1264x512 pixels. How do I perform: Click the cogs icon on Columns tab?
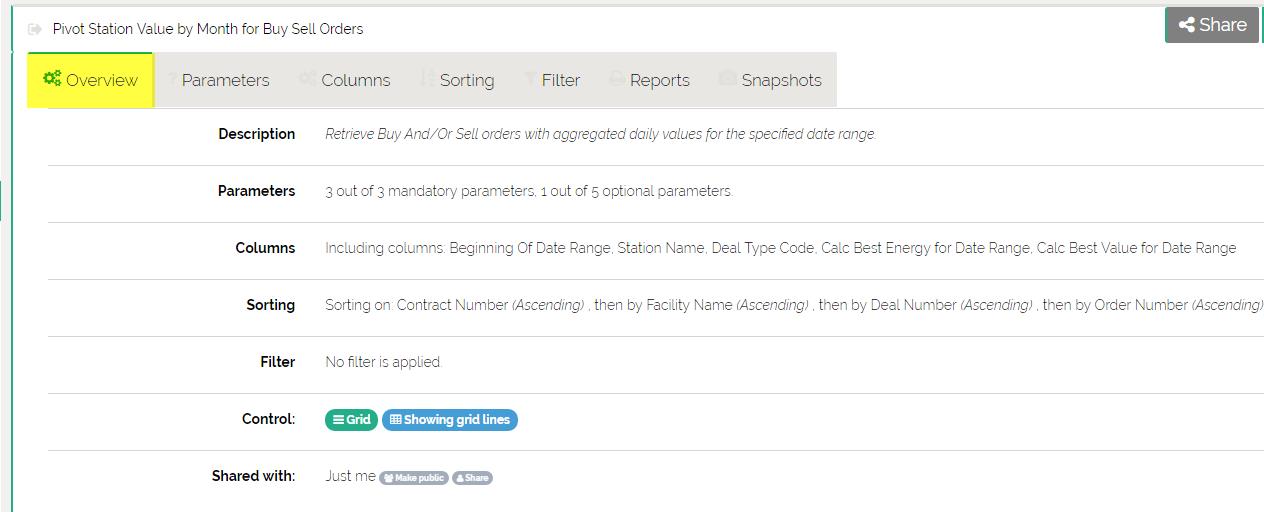pos(308,79)
